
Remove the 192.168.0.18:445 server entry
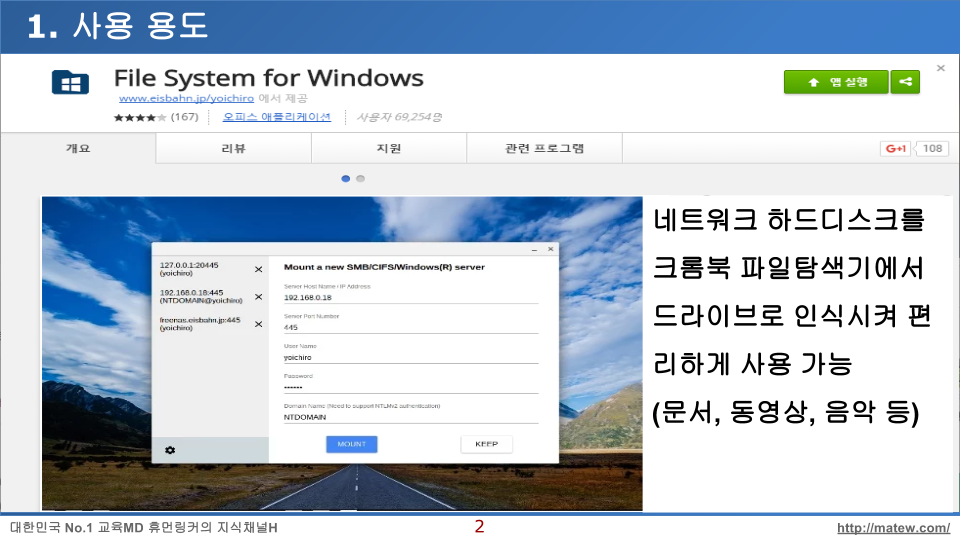coord(258,297)
